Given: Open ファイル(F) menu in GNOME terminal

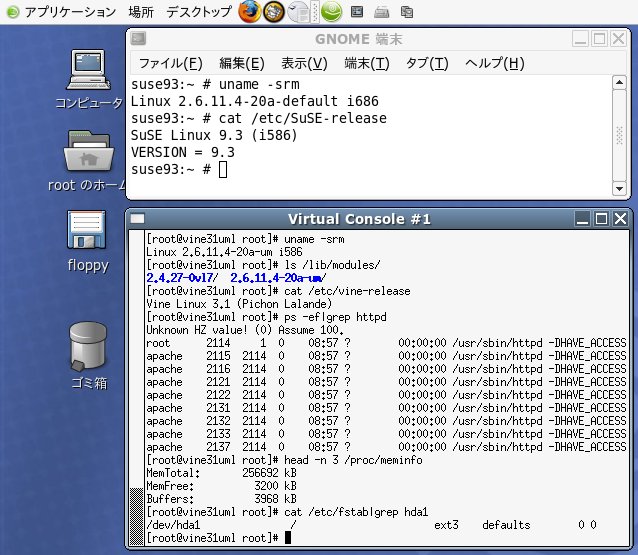Looking at the screenshot, I should point(170,63).
